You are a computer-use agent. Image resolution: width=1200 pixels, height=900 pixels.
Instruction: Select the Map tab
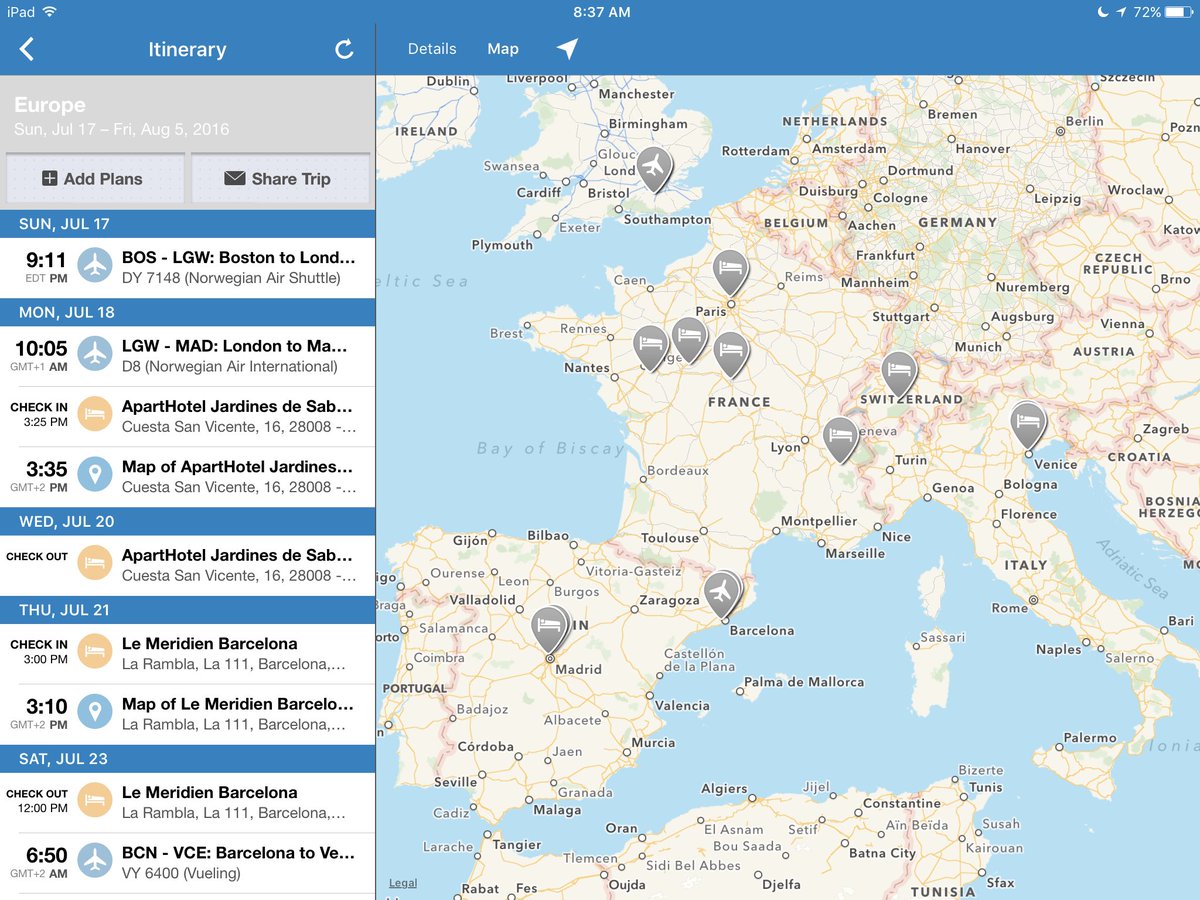503,49
